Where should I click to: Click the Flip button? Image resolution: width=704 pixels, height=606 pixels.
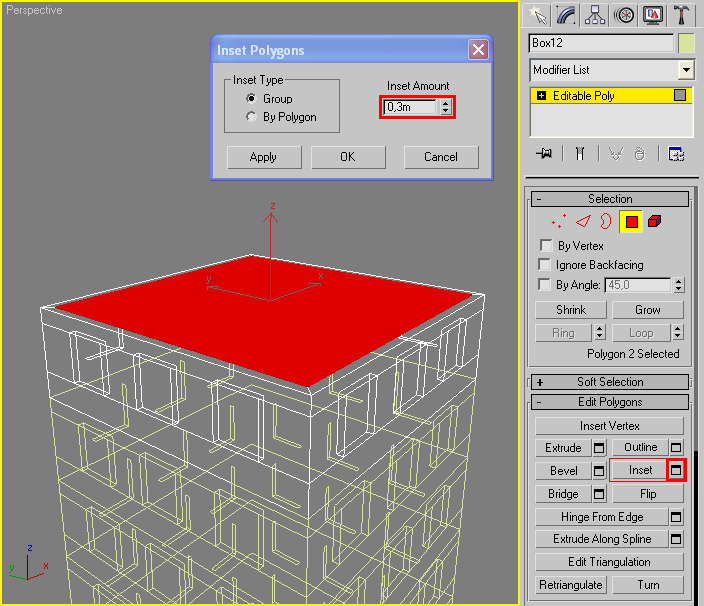(648, 494)
